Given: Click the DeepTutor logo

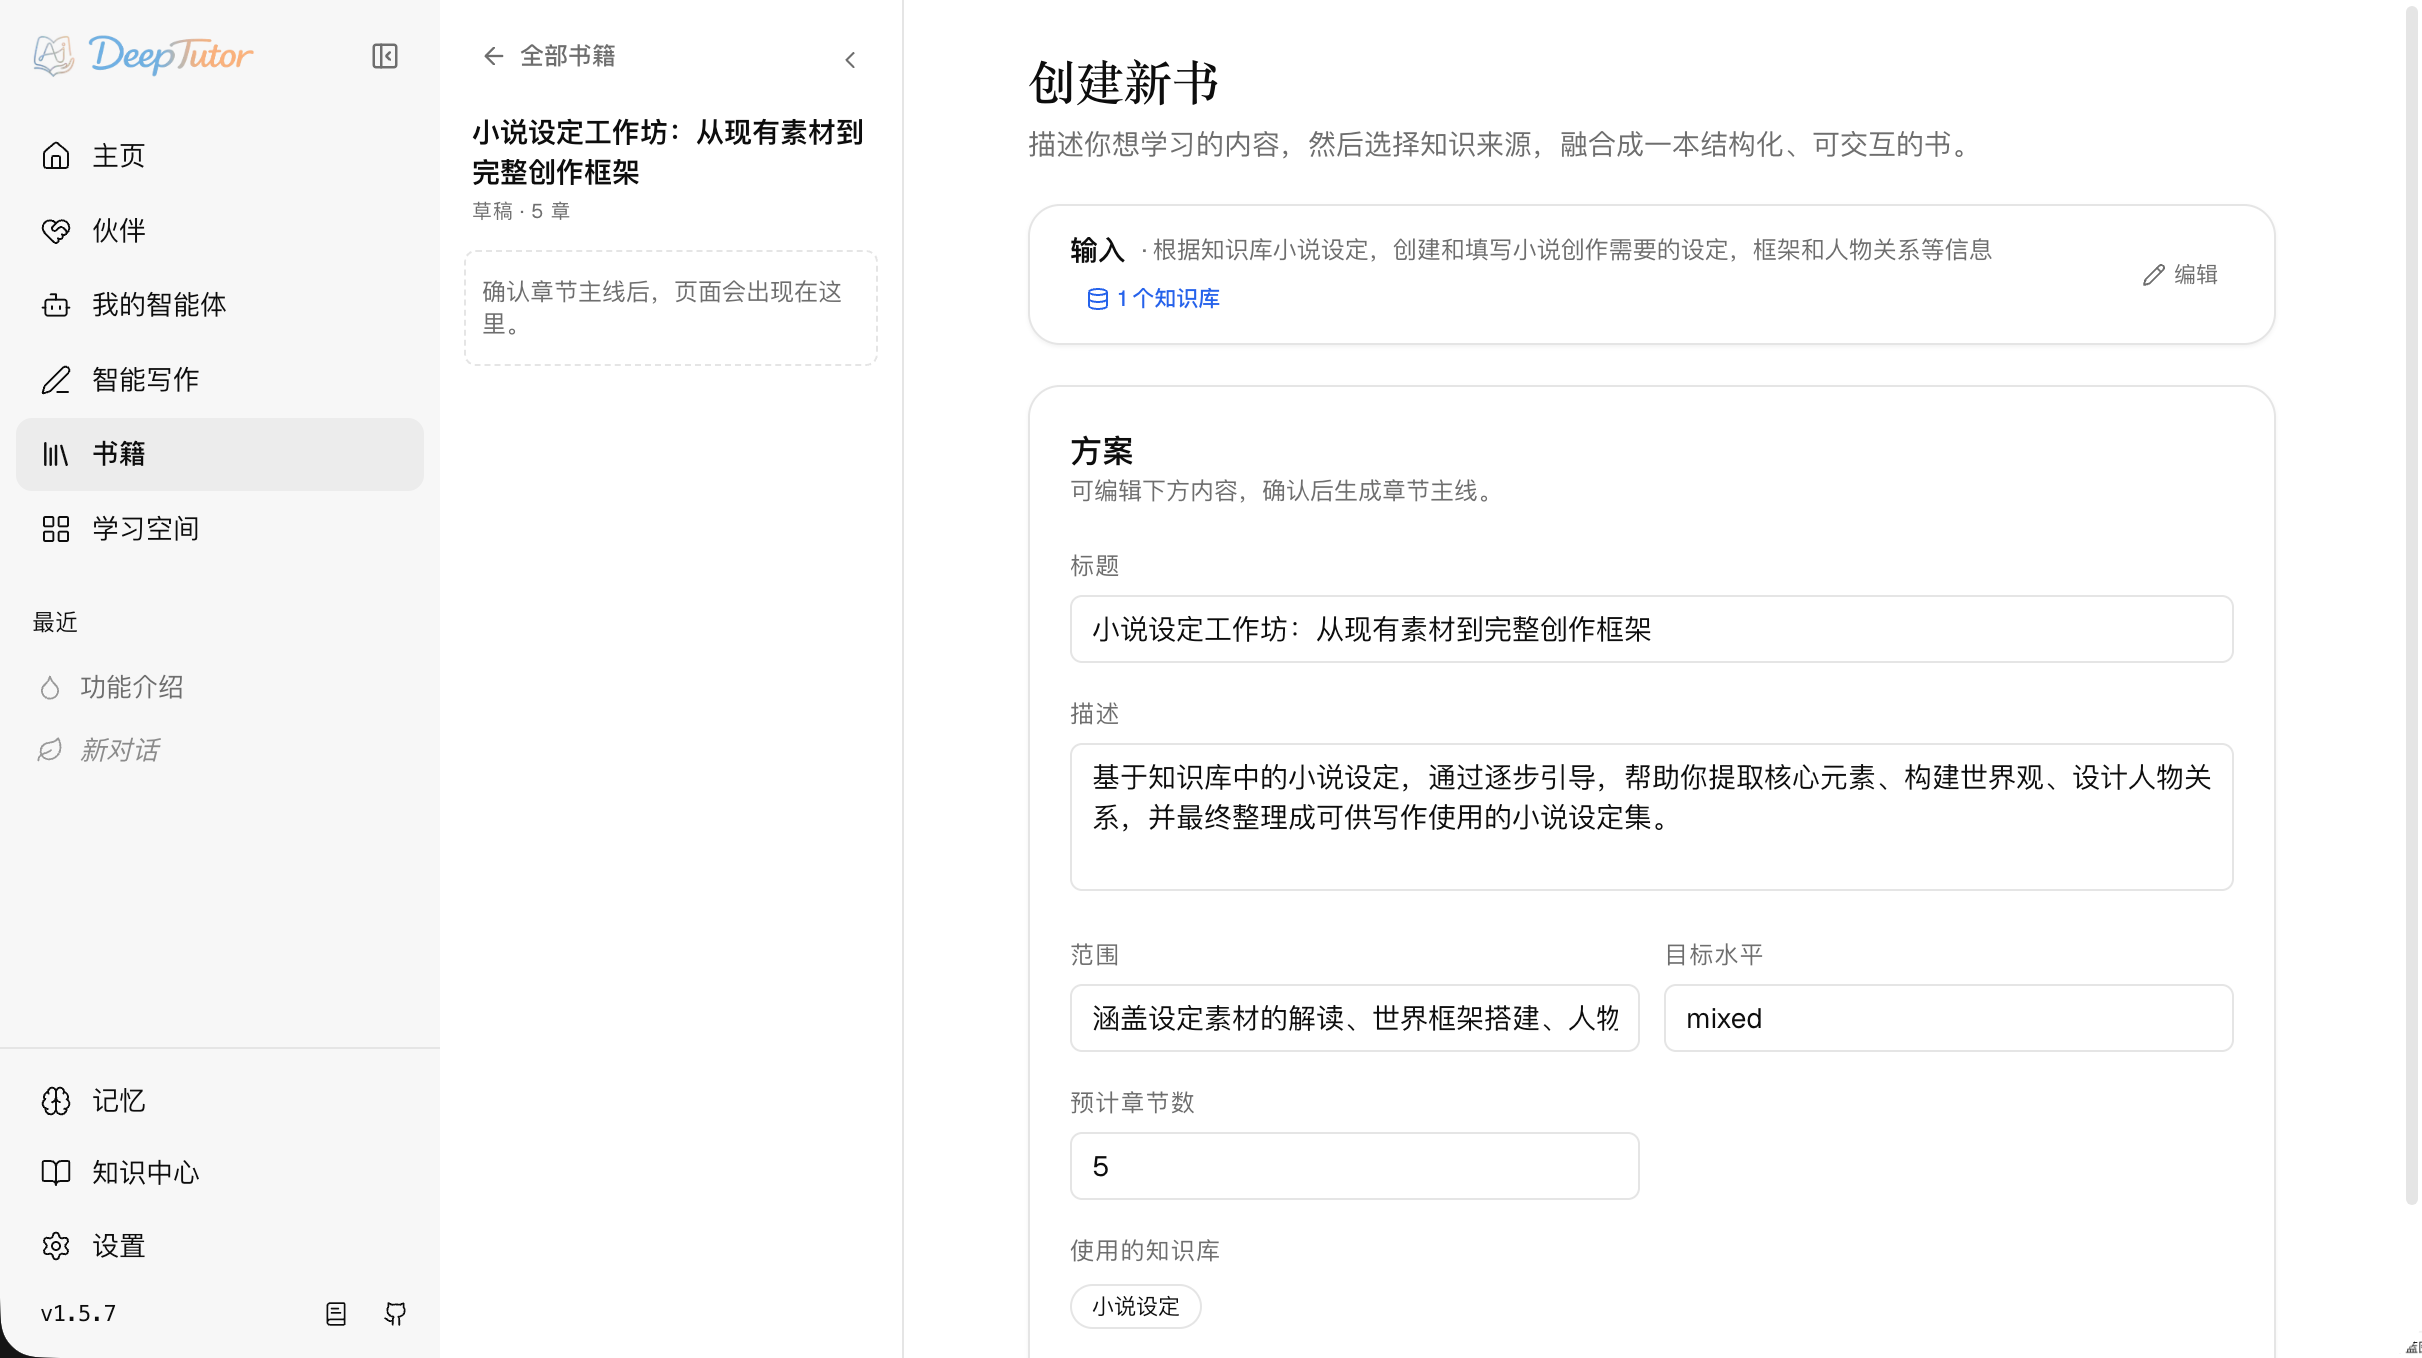Looking at the screenshot, I should click(x=143, y=55).
